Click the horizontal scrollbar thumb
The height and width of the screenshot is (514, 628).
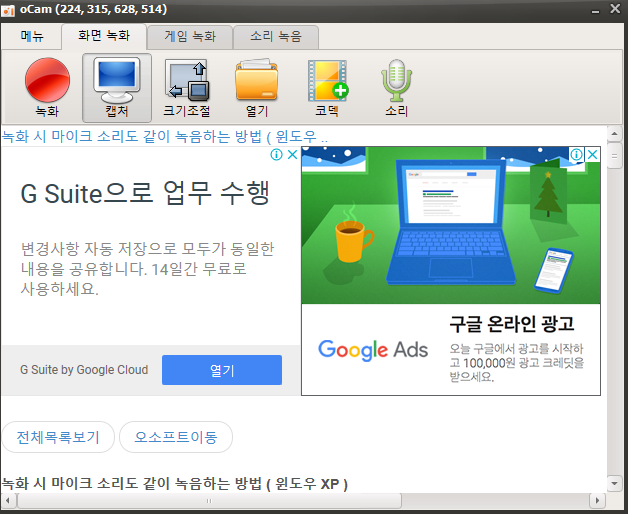pyautogui.click(x=209, y=500)
